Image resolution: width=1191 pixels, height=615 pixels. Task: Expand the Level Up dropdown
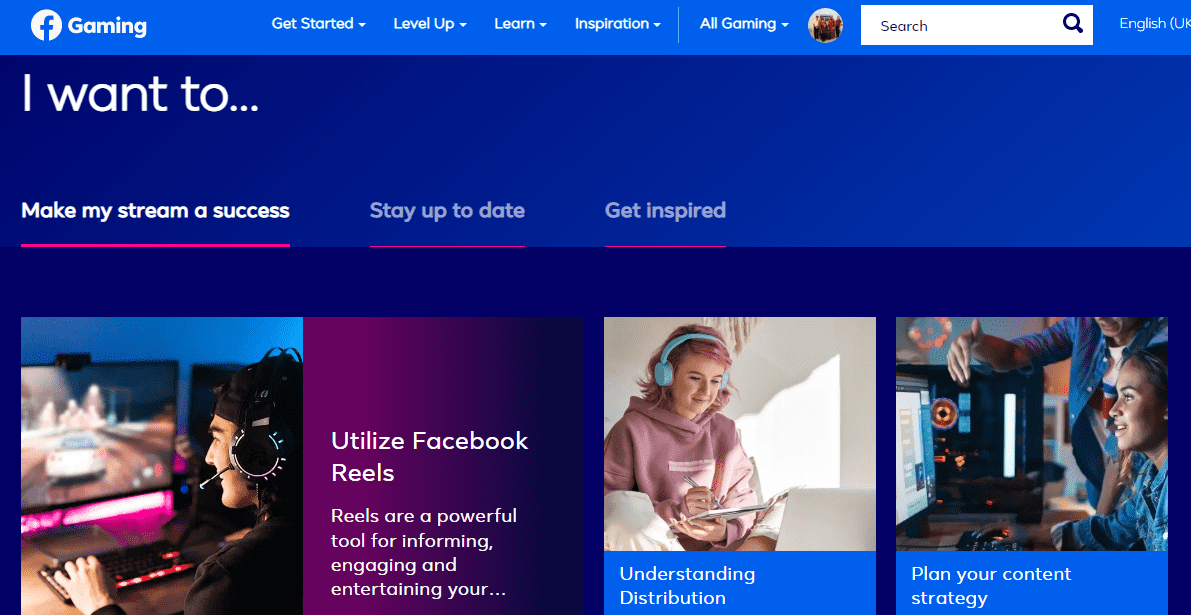(x=430, y=24)
